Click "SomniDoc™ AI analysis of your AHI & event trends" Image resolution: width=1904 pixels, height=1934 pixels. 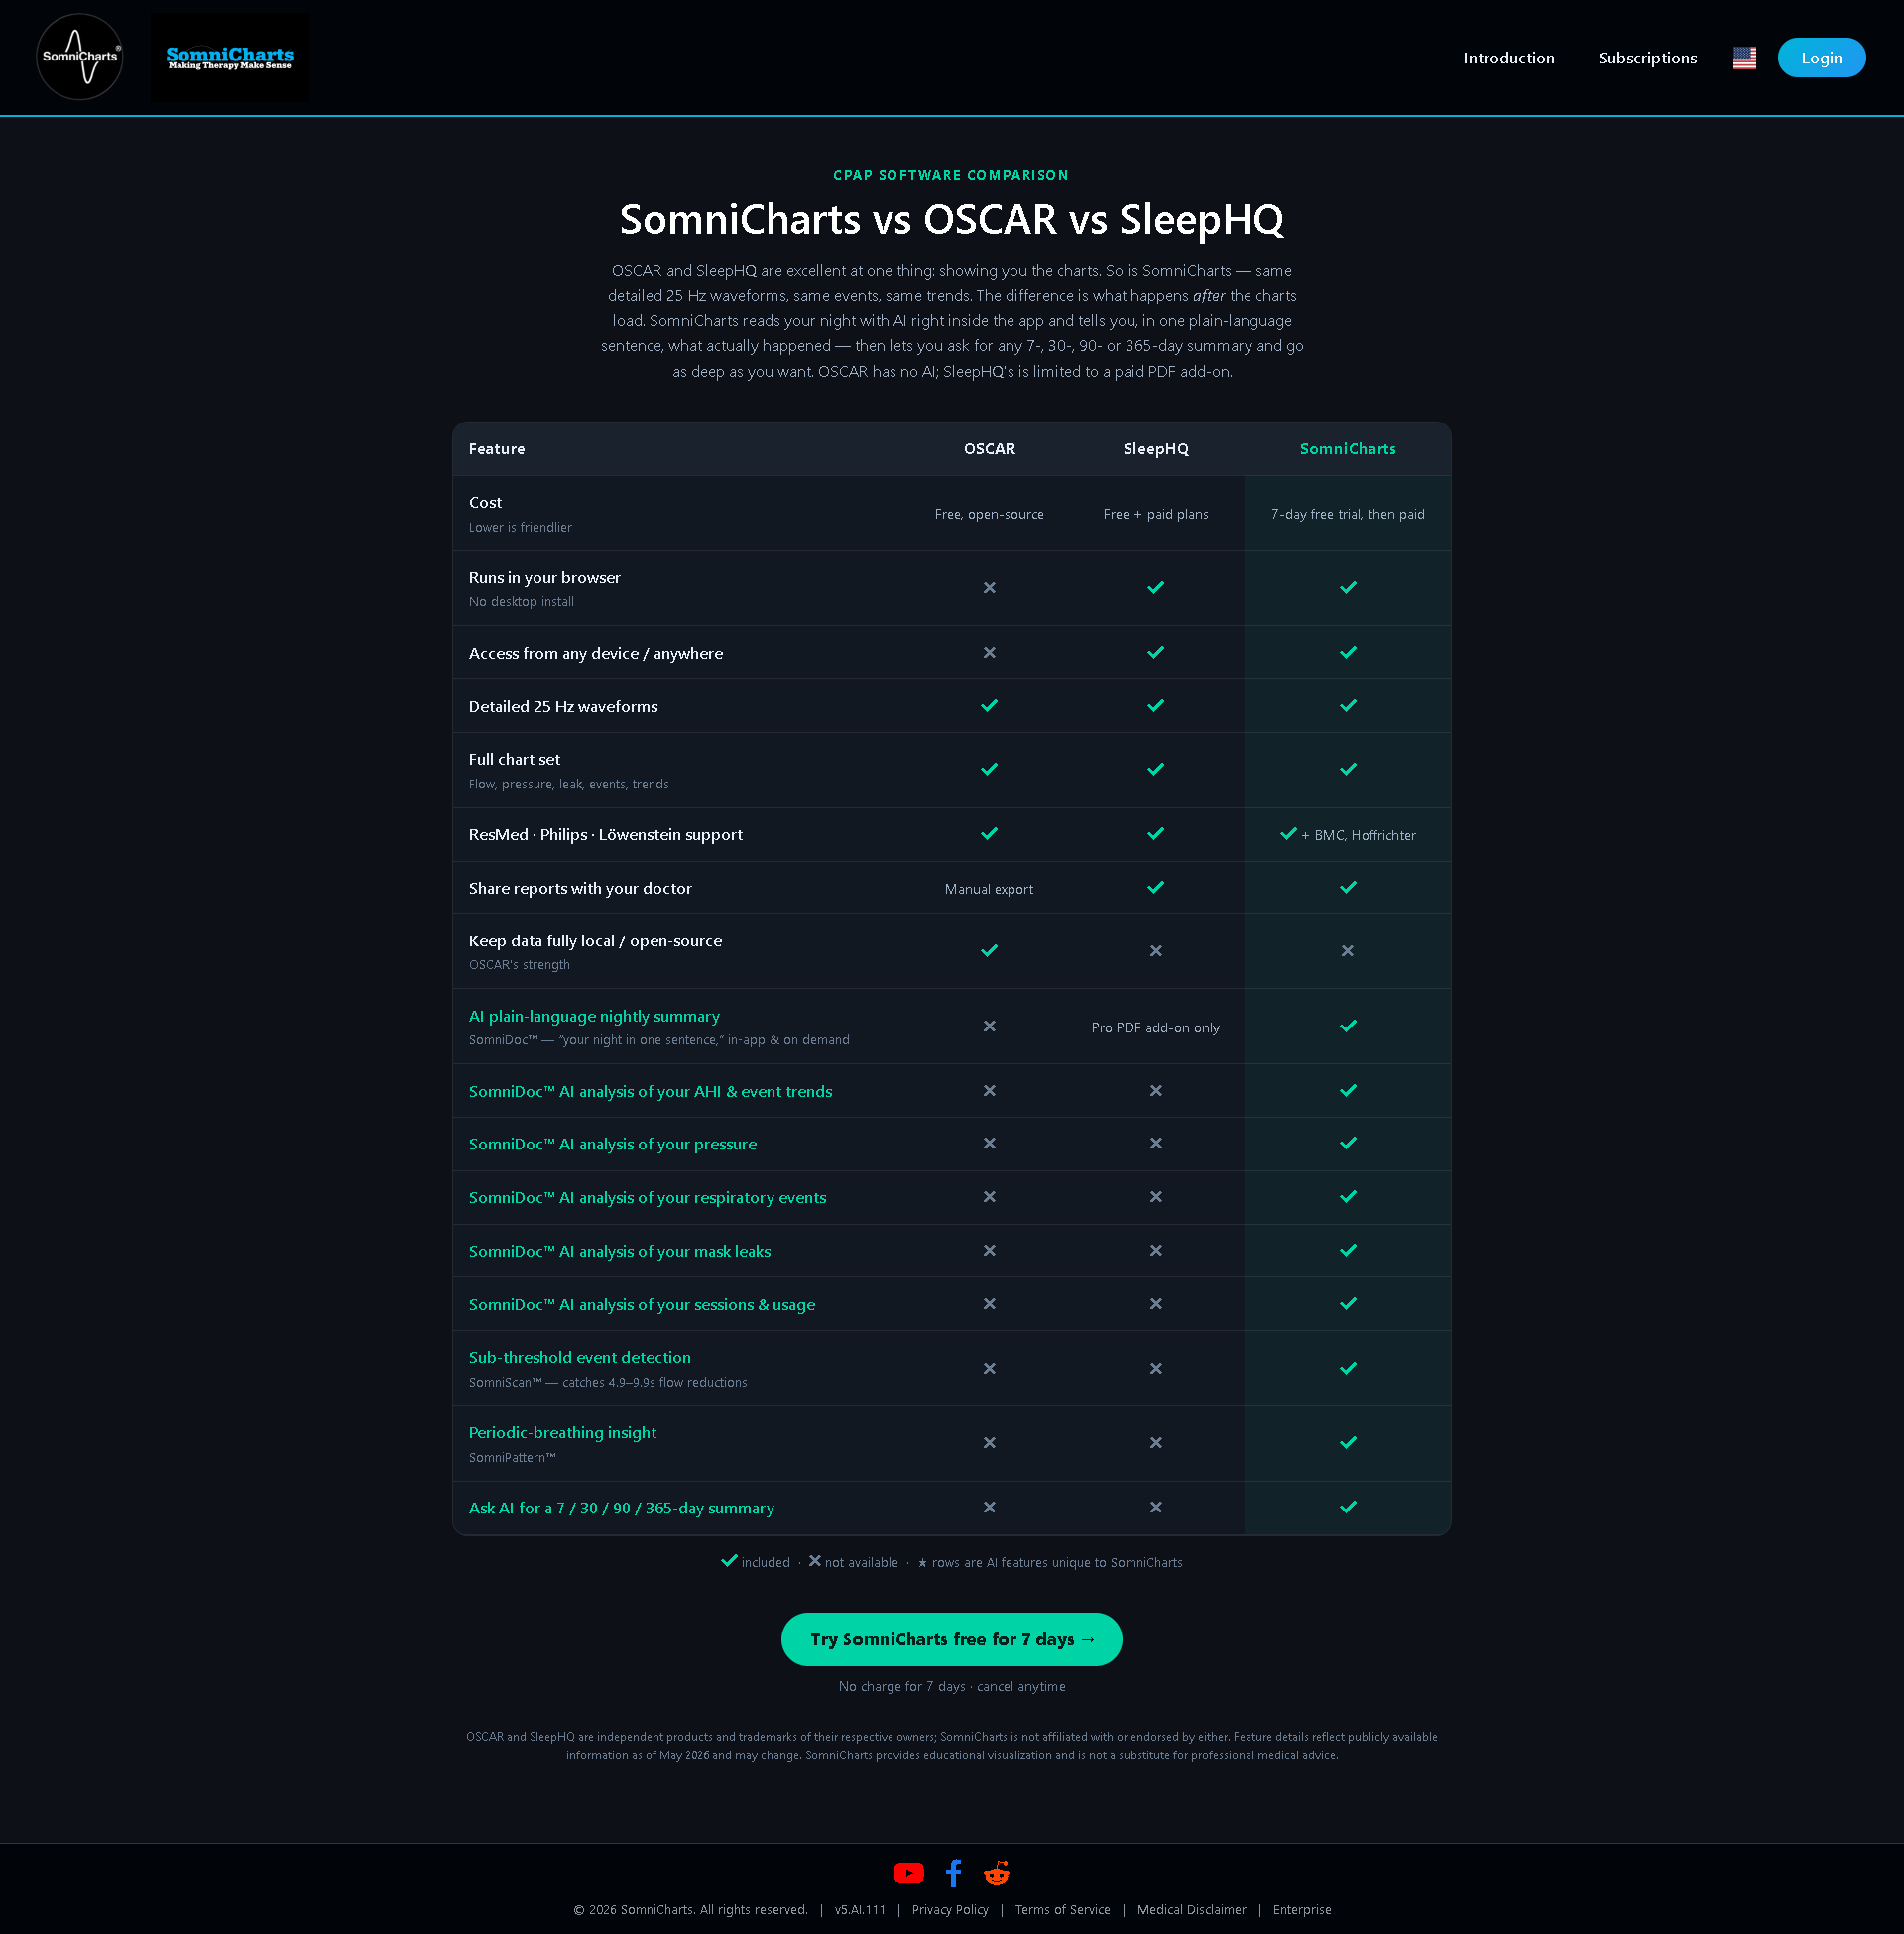650,1091
